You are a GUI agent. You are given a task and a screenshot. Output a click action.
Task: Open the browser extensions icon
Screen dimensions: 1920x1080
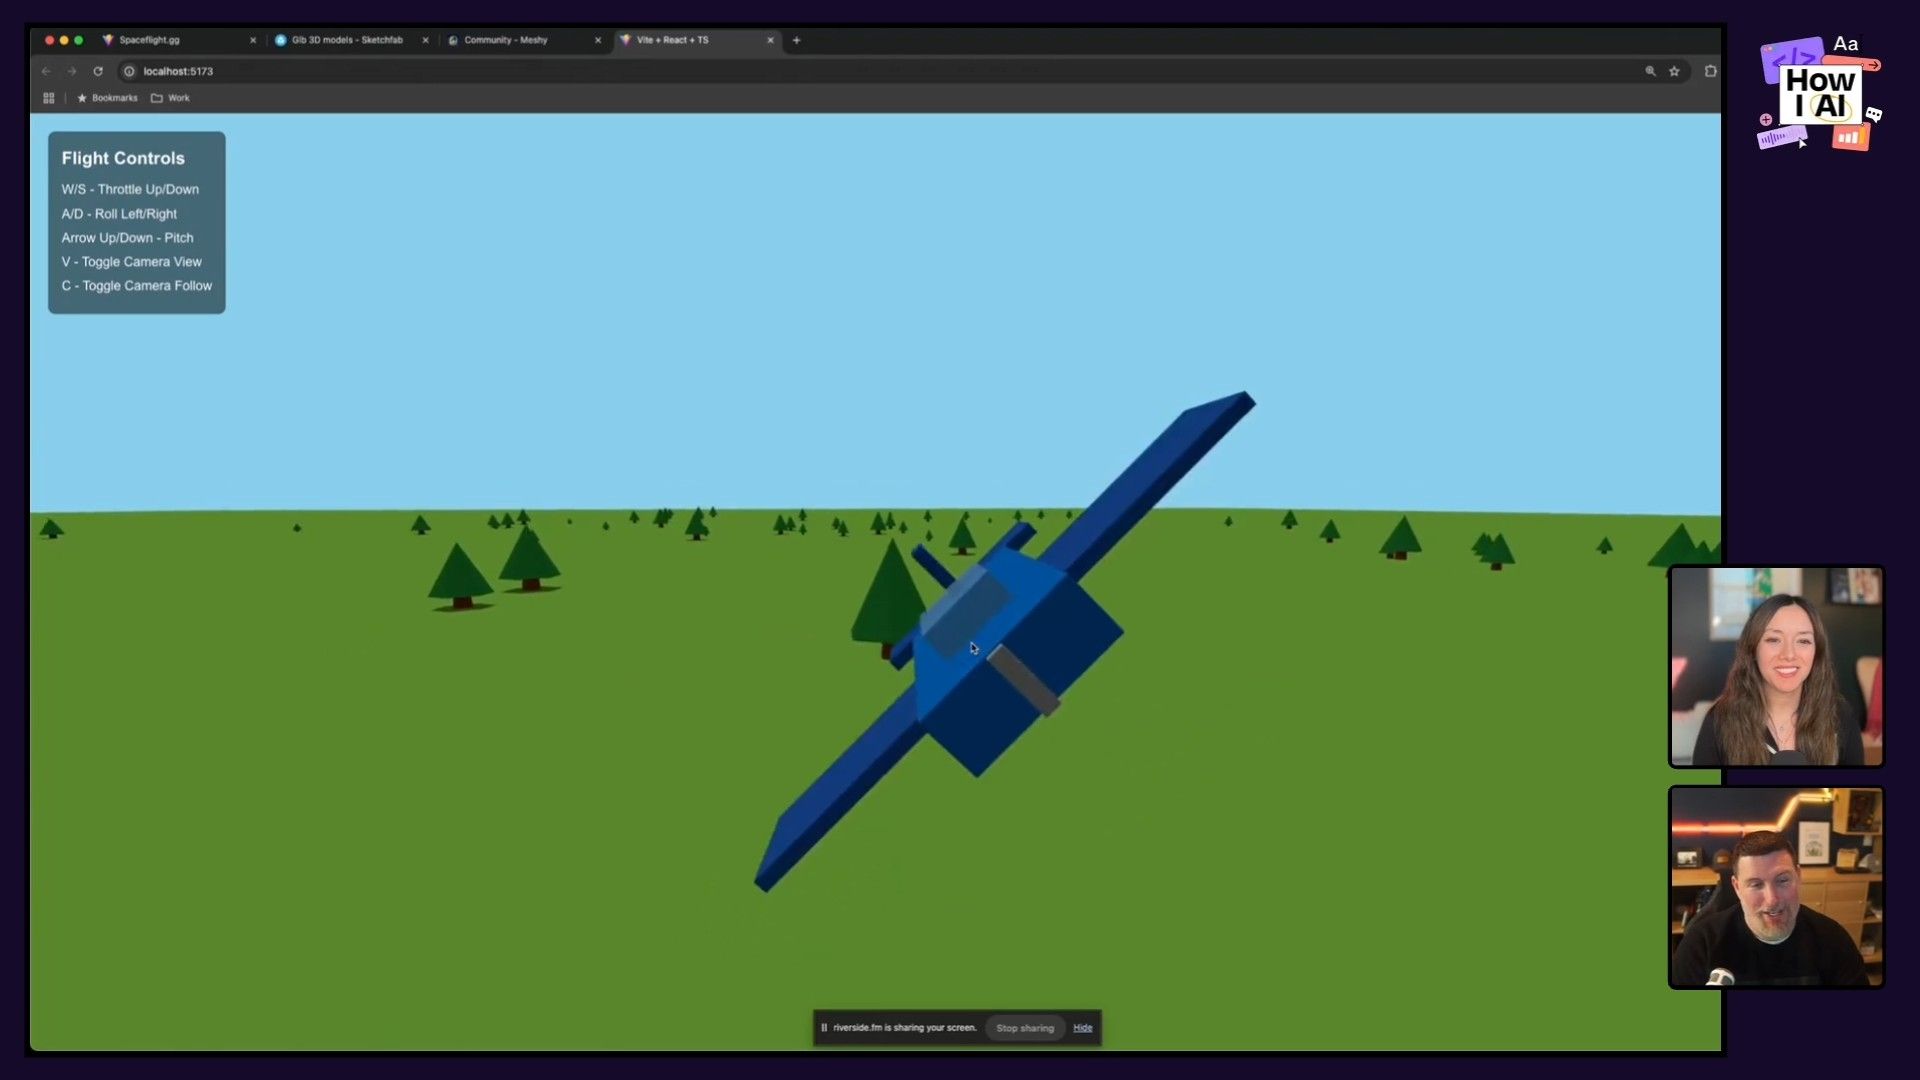point(1710,71)
